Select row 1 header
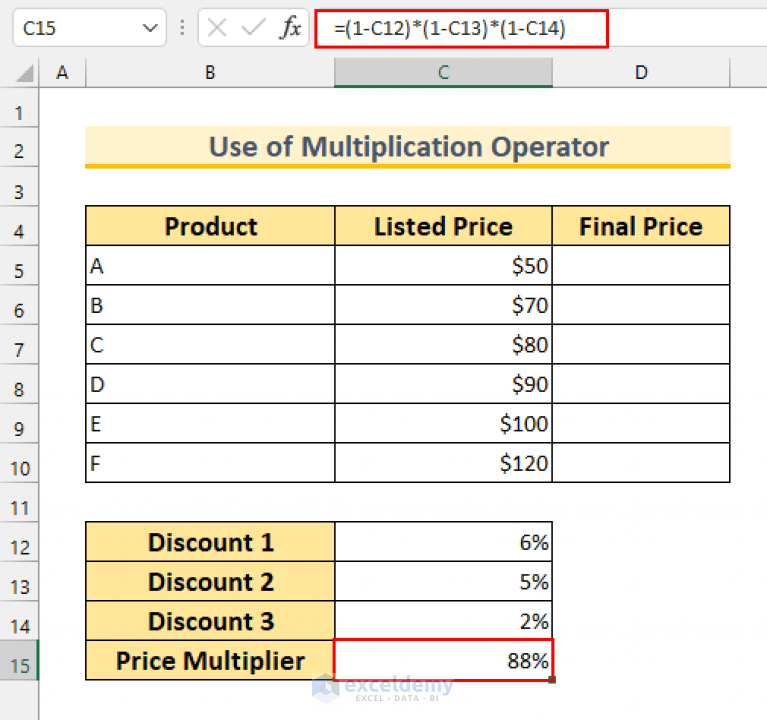Screen dimensions: 767x720 click(19, 109)
